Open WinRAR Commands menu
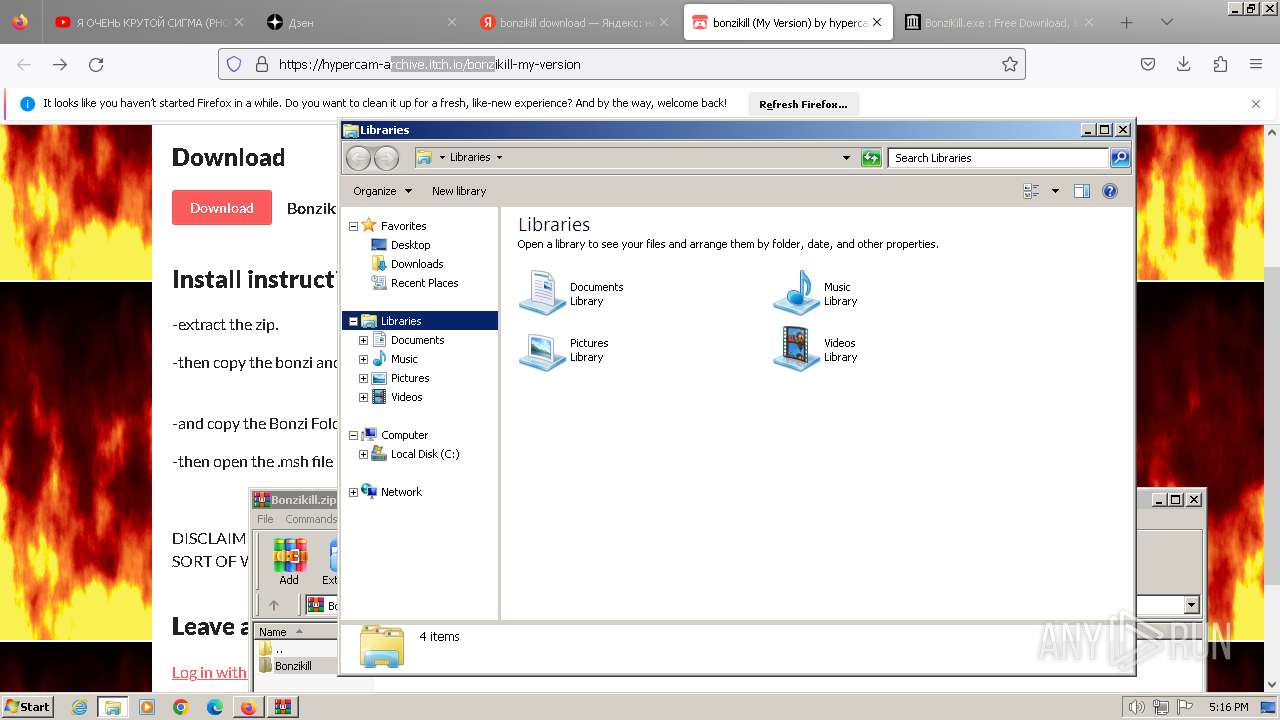The height and width of the screenshot is (720, 1280). tap(311, 519)
